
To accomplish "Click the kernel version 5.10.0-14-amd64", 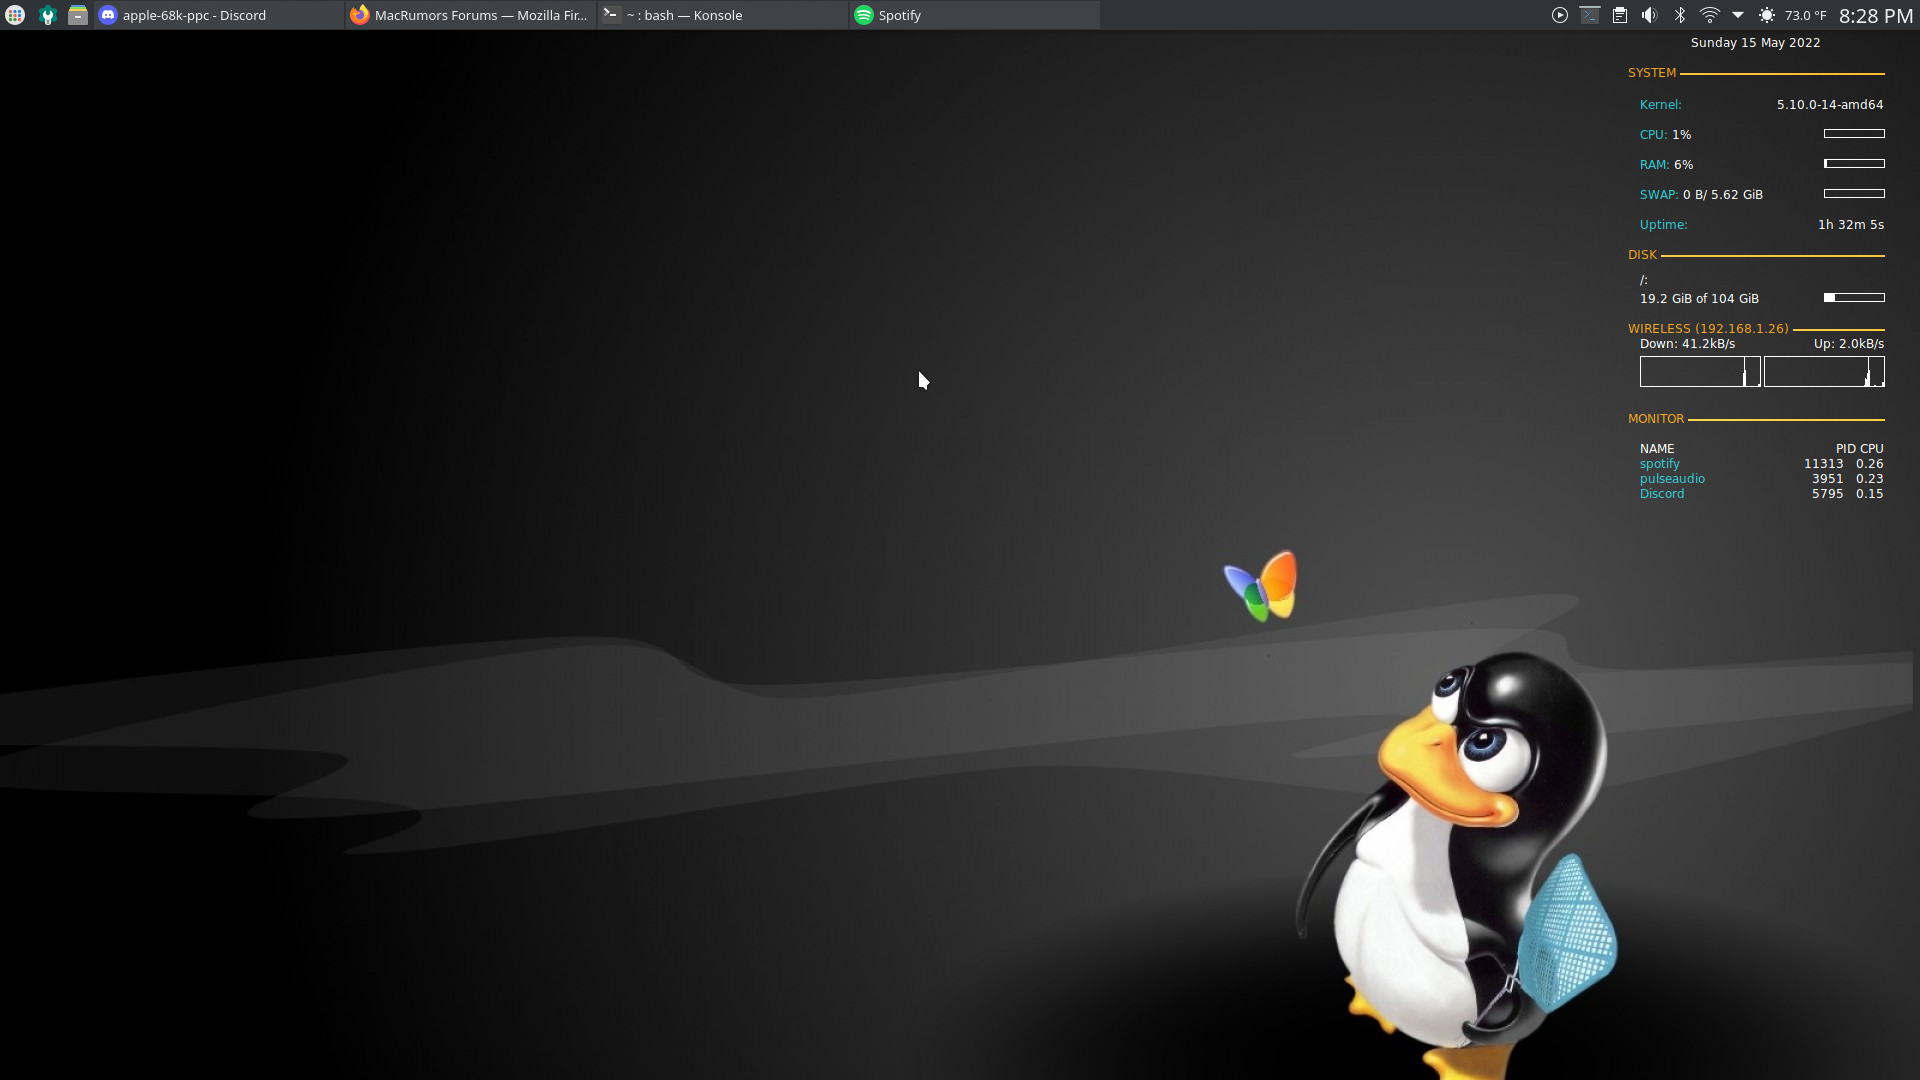I will [1830, 105].
